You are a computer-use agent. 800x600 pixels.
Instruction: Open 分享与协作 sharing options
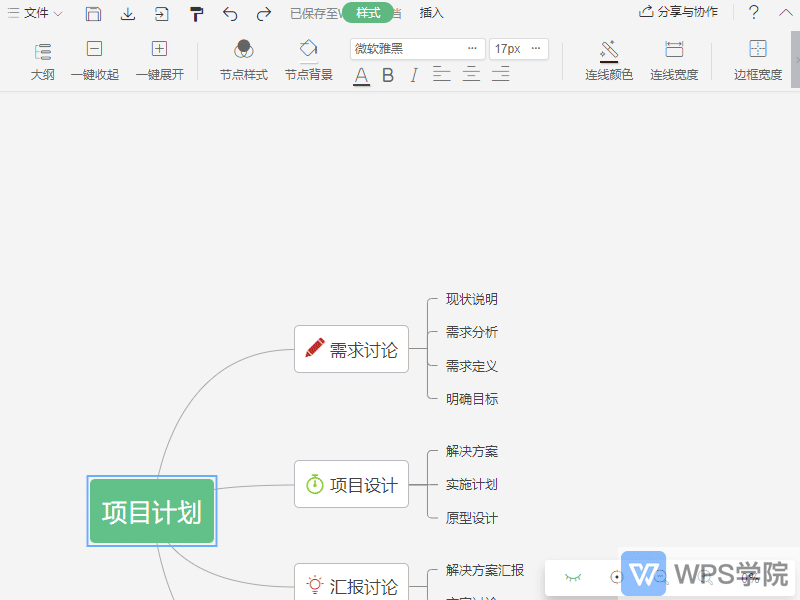679,12
